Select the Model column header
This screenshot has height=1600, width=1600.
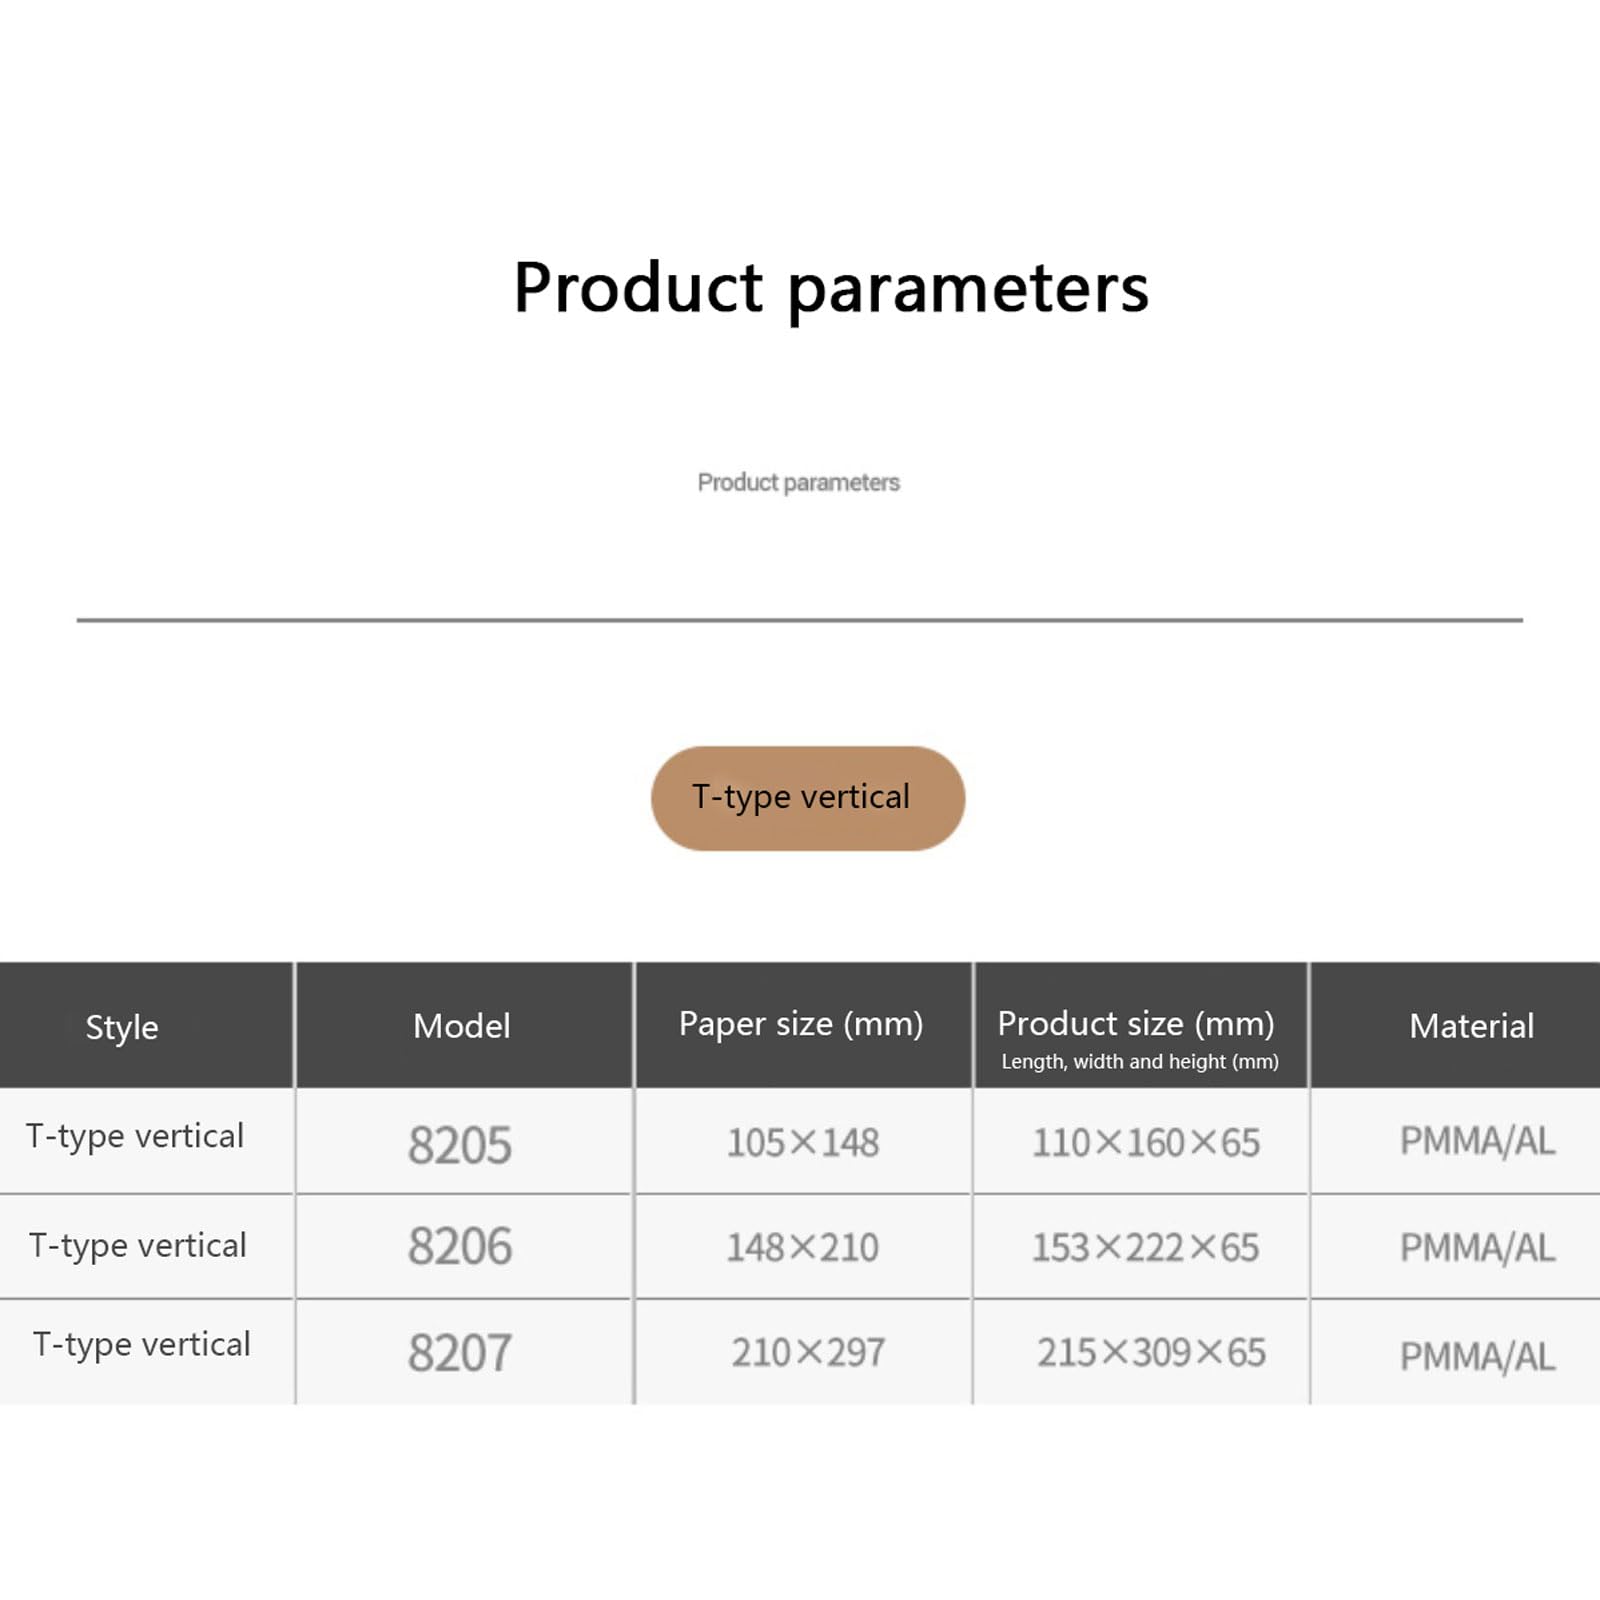click(x=464, y=1025)
